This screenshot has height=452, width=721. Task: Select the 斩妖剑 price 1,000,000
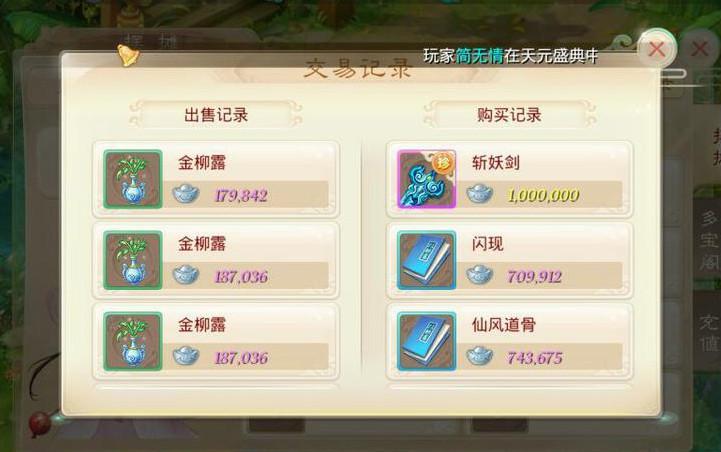tap(543, 195)
